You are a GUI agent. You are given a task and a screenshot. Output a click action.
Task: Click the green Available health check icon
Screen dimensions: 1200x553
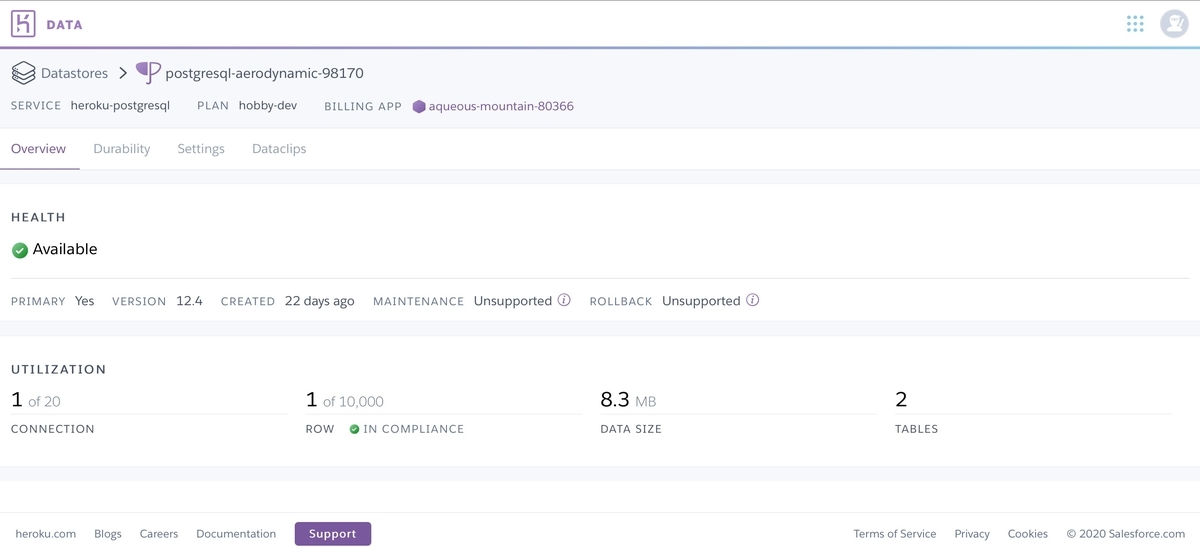click(x=20, y=250)
